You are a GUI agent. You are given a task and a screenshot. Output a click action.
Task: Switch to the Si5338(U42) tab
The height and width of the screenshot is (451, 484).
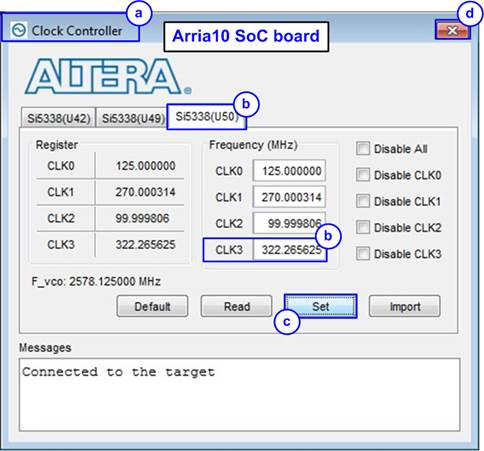point(59,118)
